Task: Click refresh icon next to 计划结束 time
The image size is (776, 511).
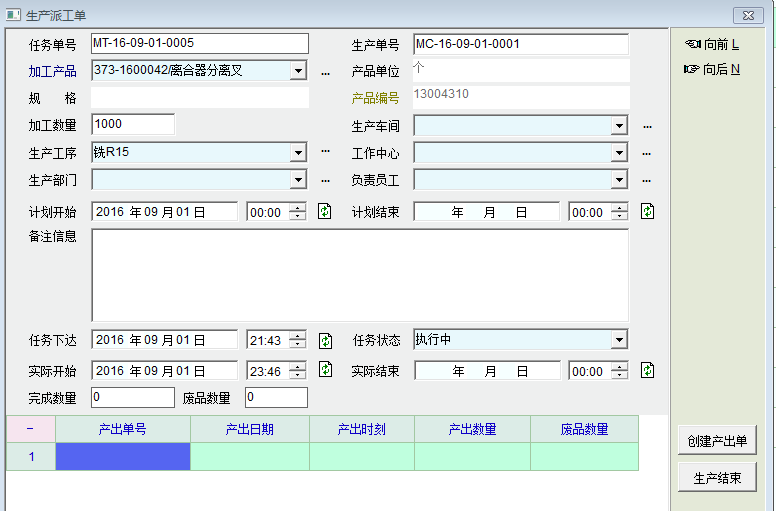Action: [x=647, y=211]
